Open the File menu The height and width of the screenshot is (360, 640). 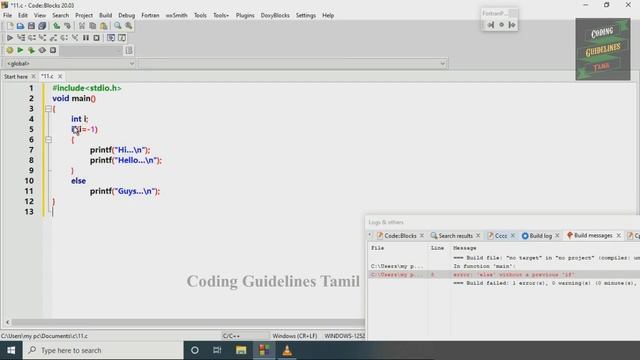(7, 15)
